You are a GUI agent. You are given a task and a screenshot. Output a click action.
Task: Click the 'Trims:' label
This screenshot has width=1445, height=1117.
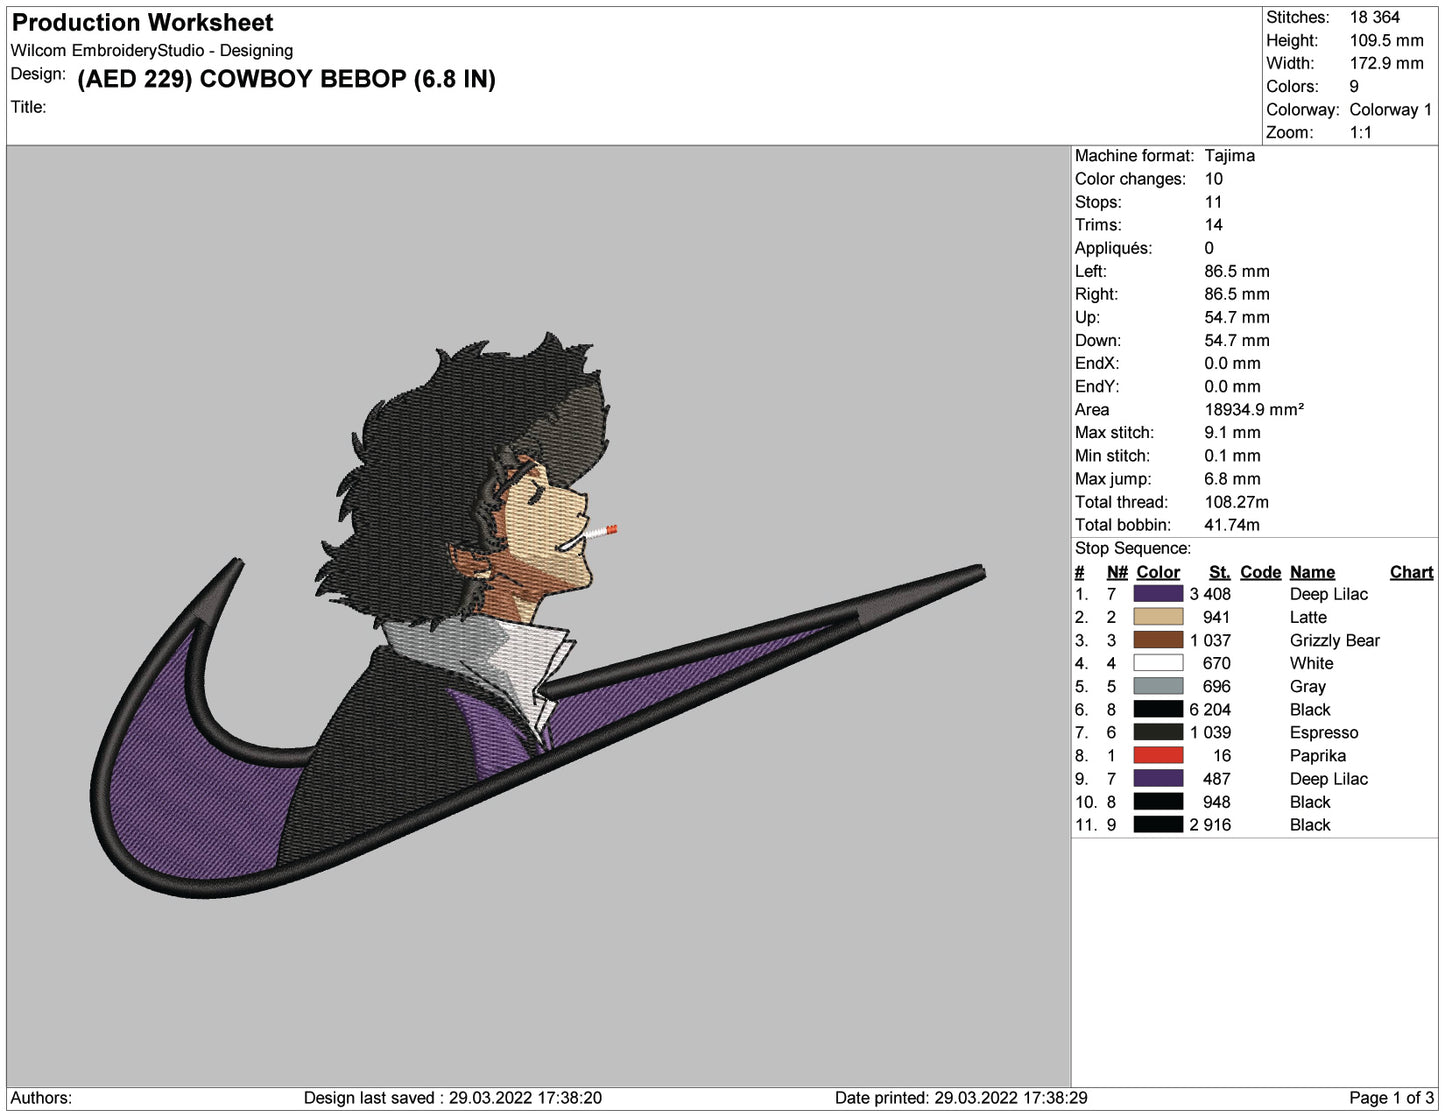pos(1098,225)
